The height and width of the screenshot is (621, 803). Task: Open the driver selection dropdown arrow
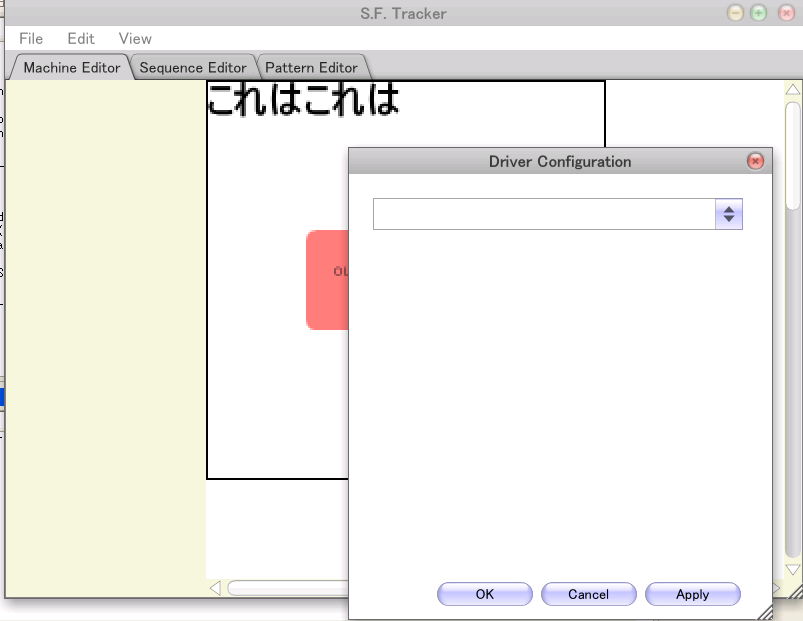pos(729,214)
